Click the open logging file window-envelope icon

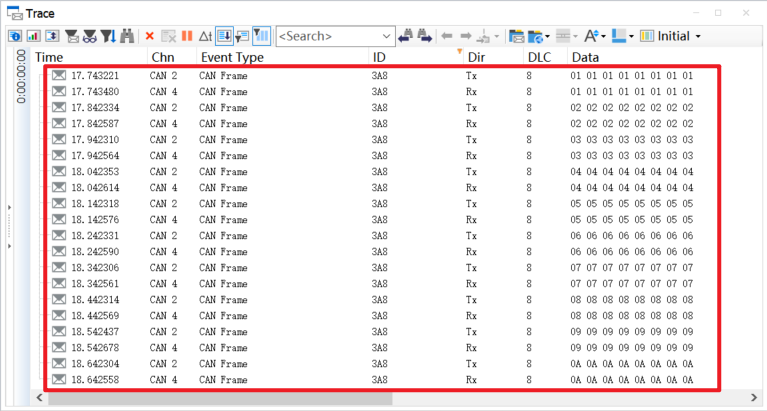[516, 36]
